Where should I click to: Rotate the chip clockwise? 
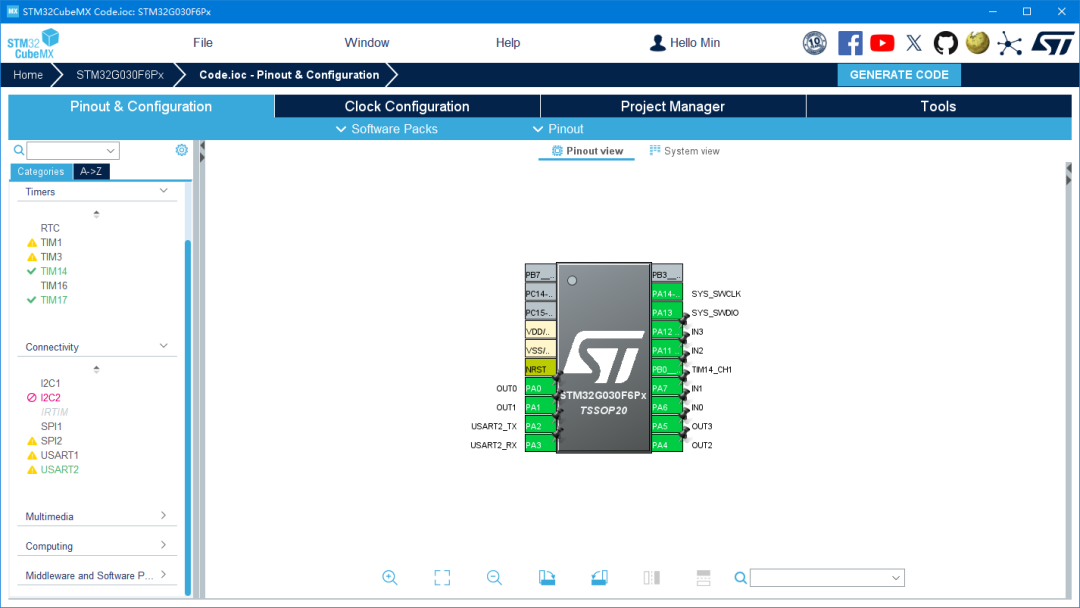click(x=547, y=578)
